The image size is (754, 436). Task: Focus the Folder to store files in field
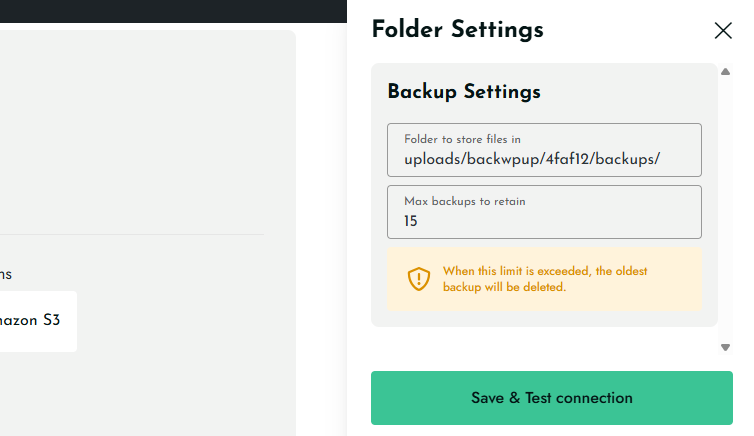point(544,150)
